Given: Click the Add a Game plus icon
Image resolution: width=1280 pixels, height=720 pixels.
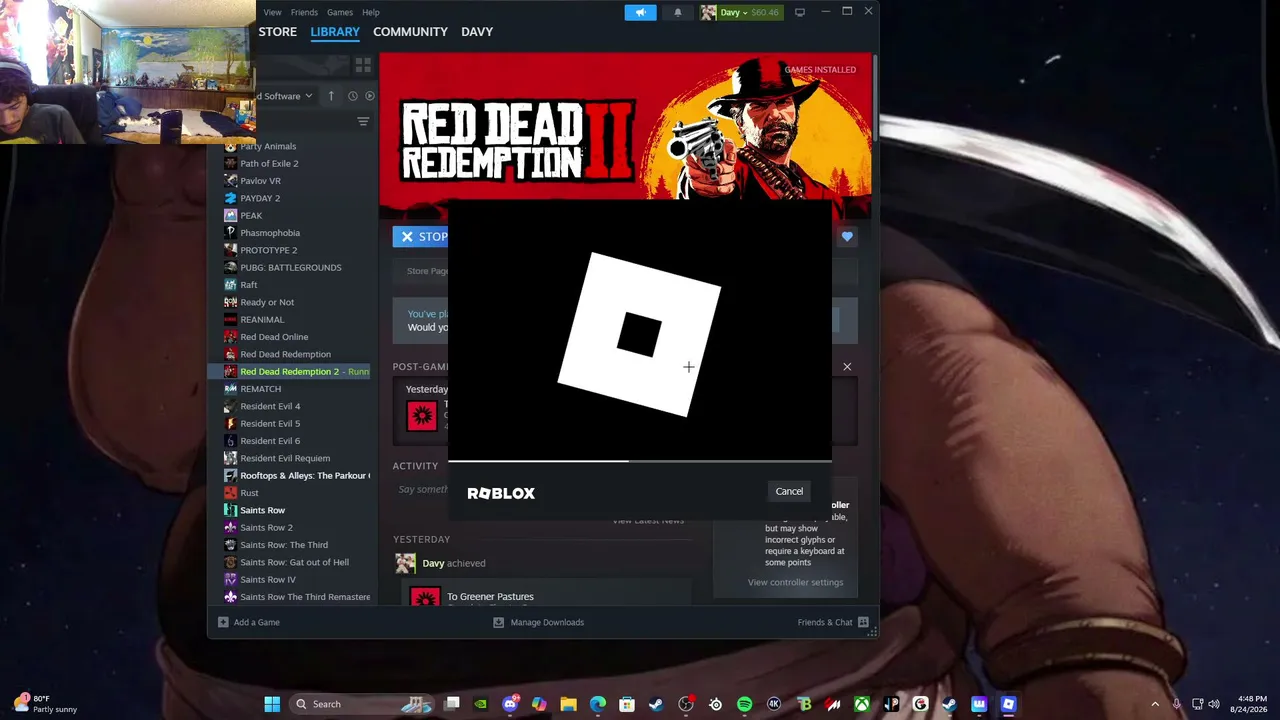Looking at the screenshot, I should pyautogui.click(x=223, y=622).
